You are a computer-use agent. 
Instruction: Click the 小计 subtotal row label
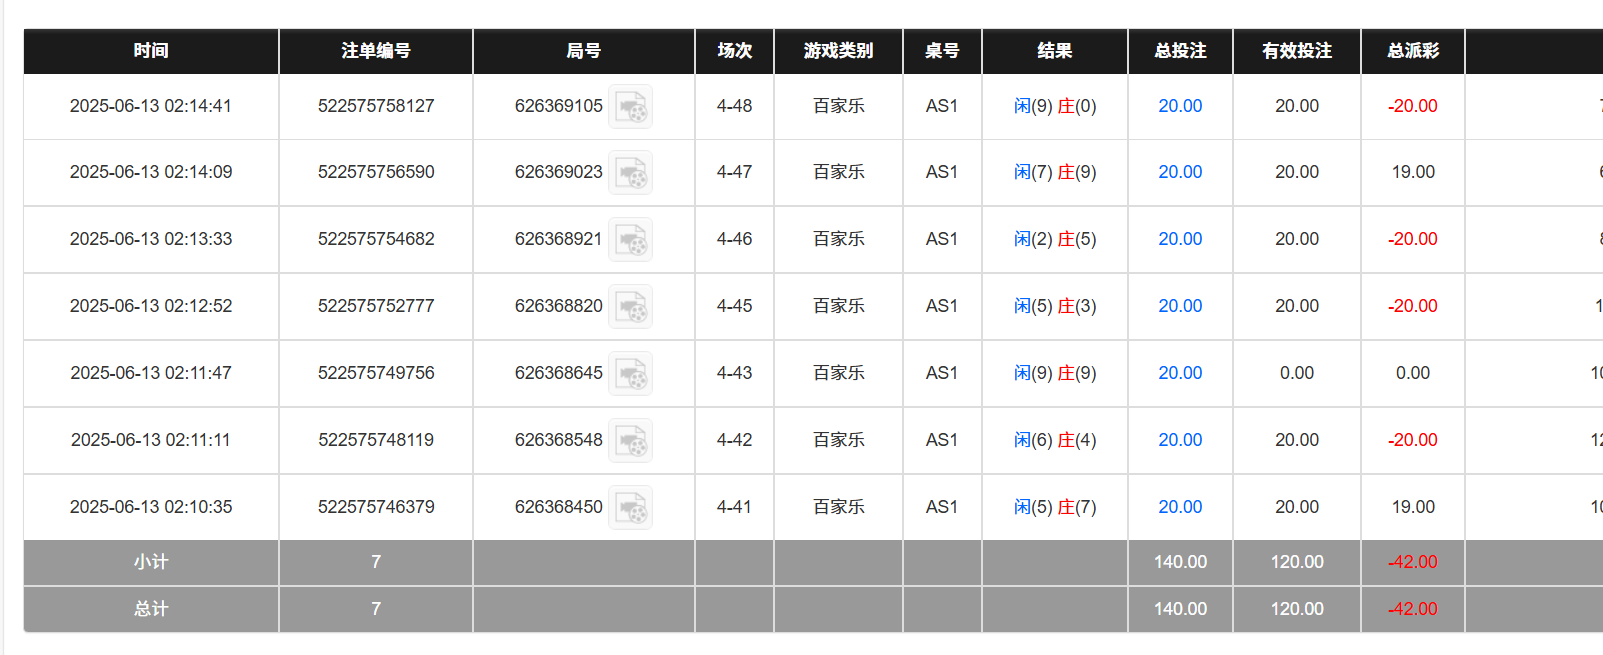click(151, 562)
